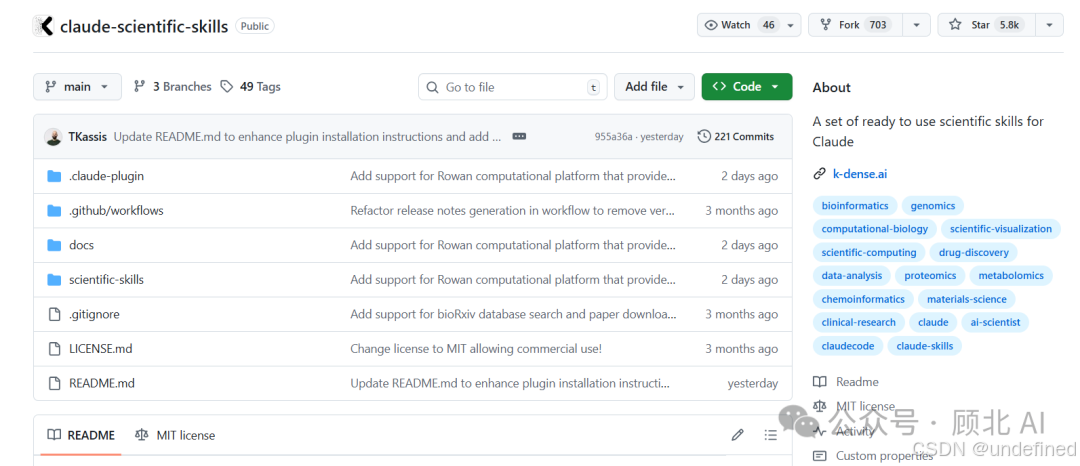Click the K-Dense repository logo icon
The height and width of the screenshot is (466, 1080).
(x=43, y=26)
